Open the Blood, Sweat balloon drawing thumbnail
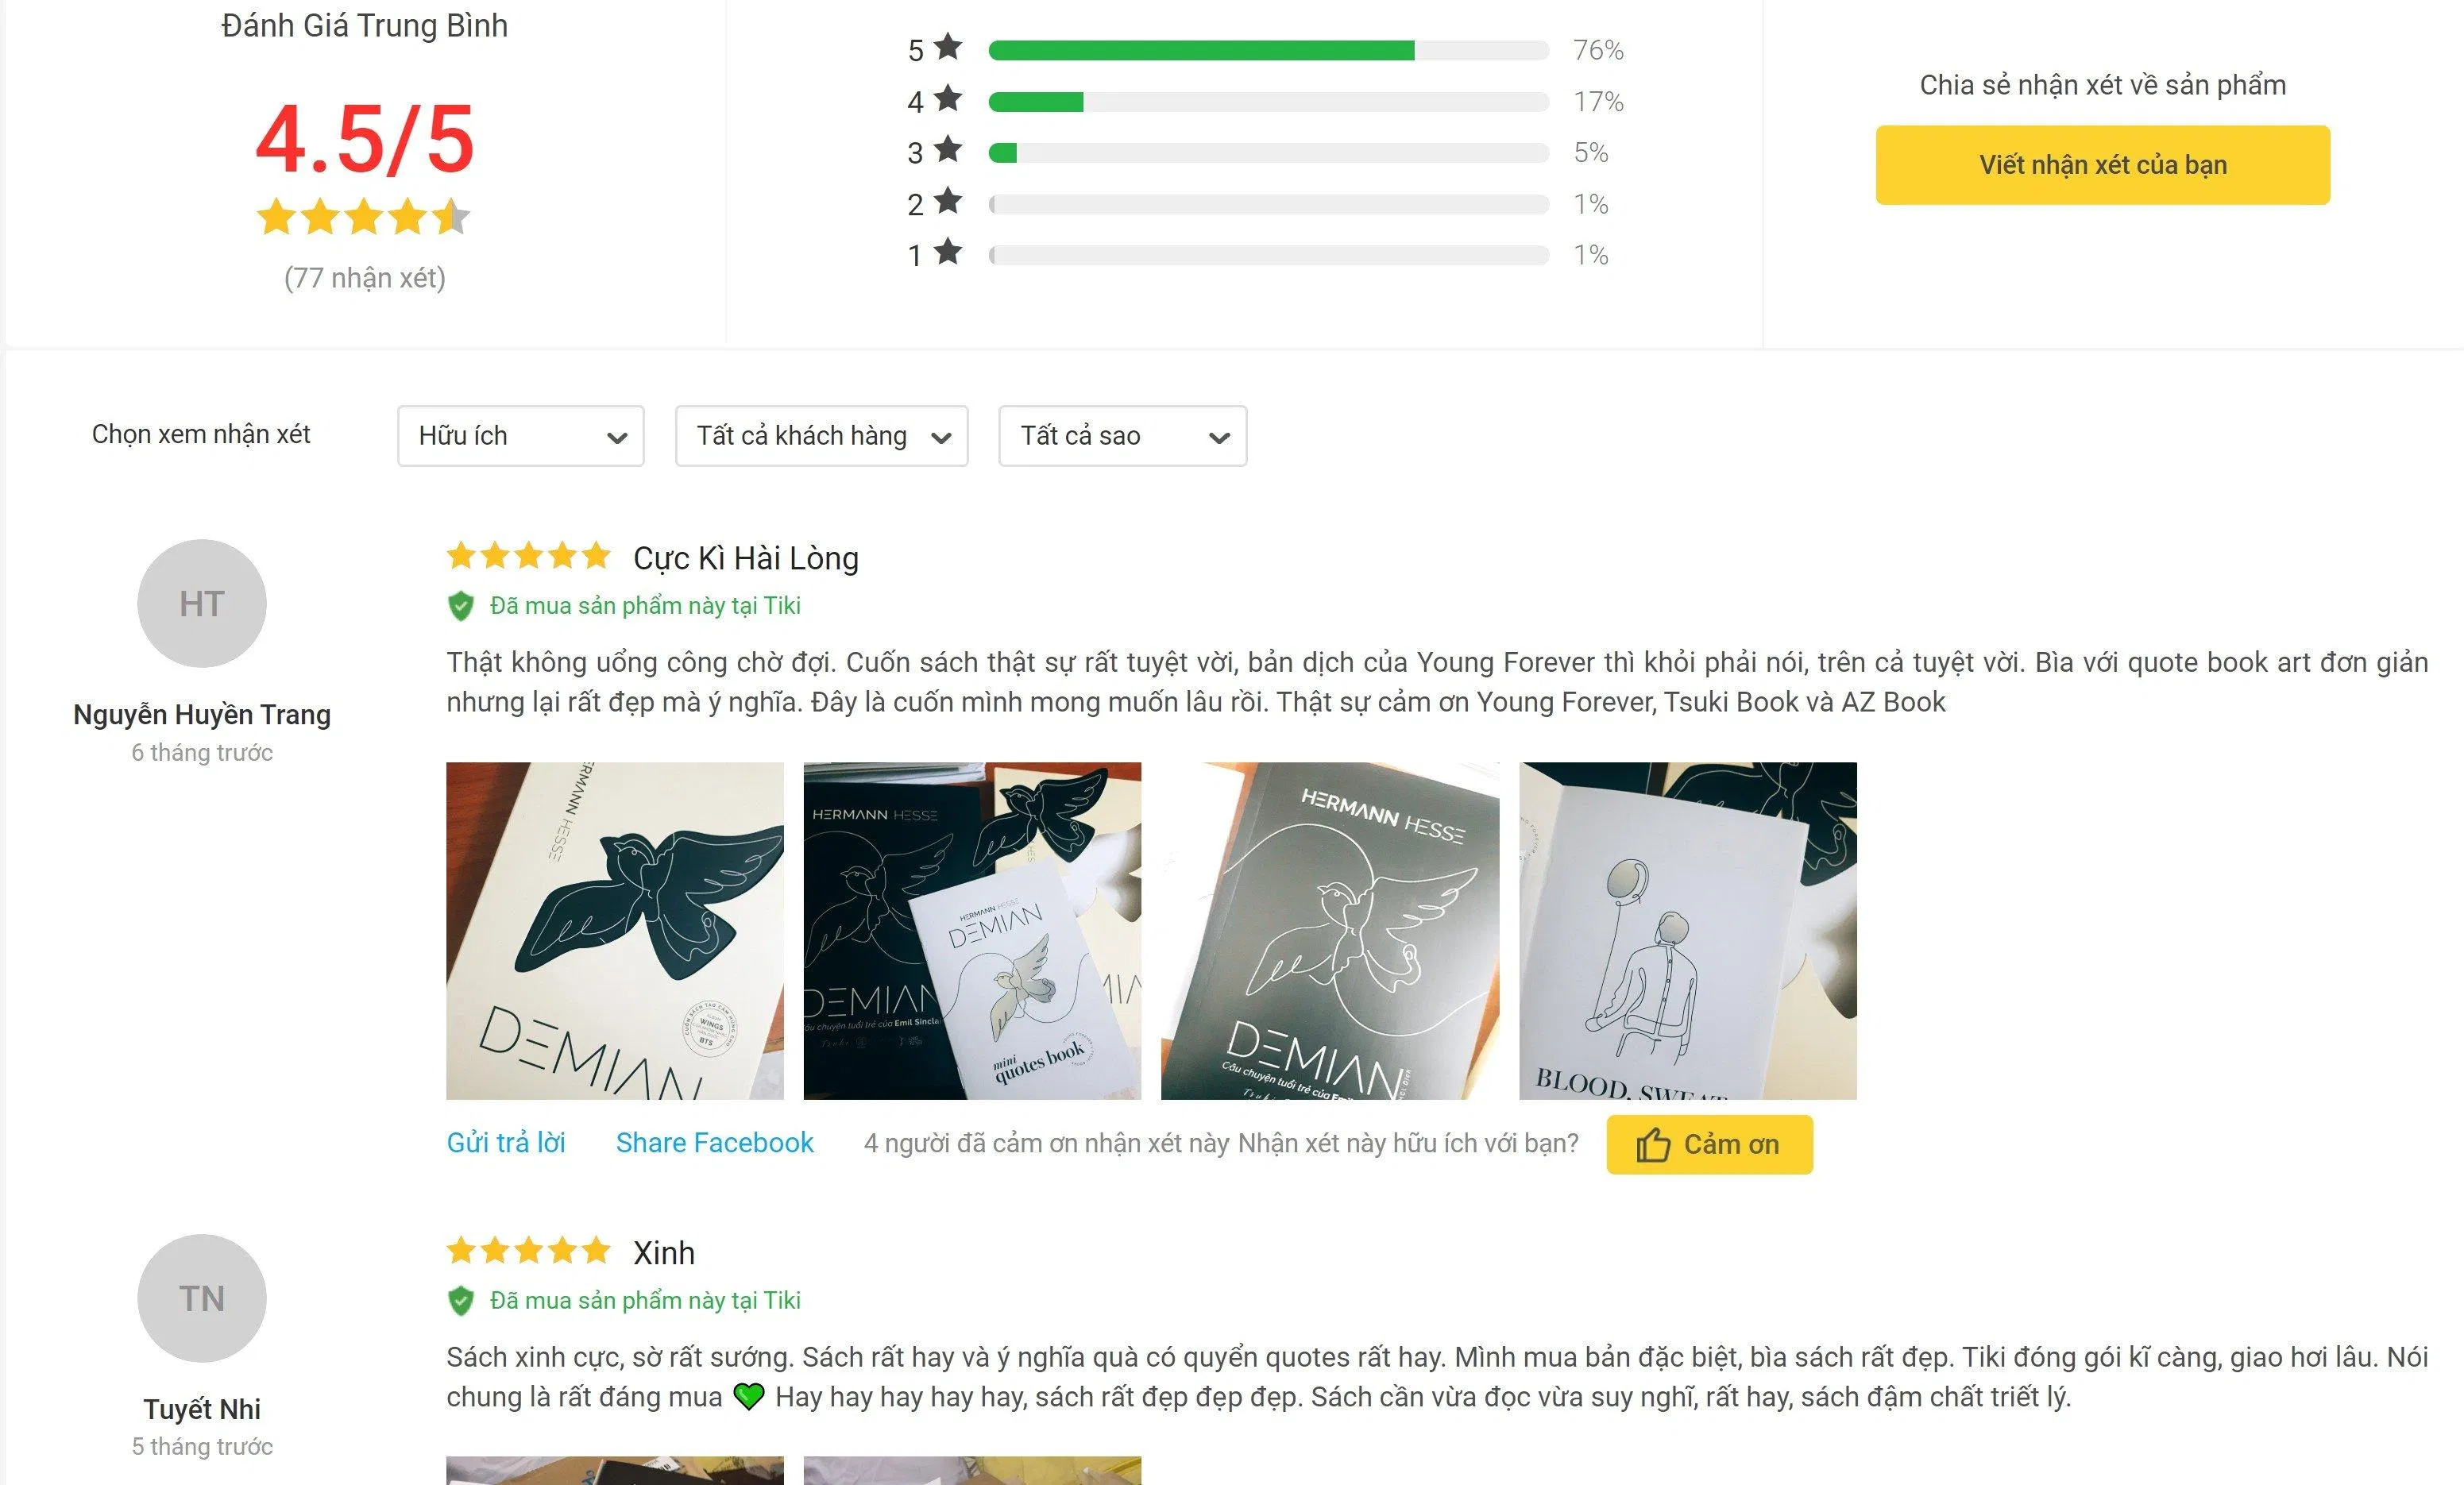 [x=1688, y=931]
